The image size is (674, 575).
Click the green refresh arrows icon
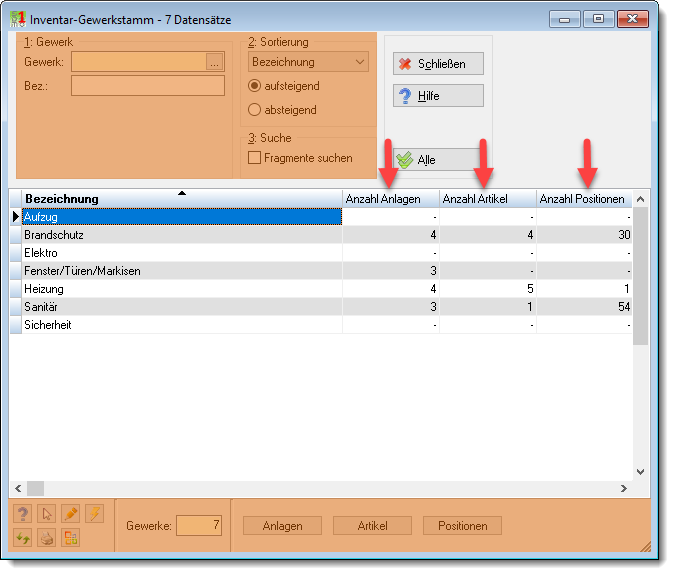[23, 538]
